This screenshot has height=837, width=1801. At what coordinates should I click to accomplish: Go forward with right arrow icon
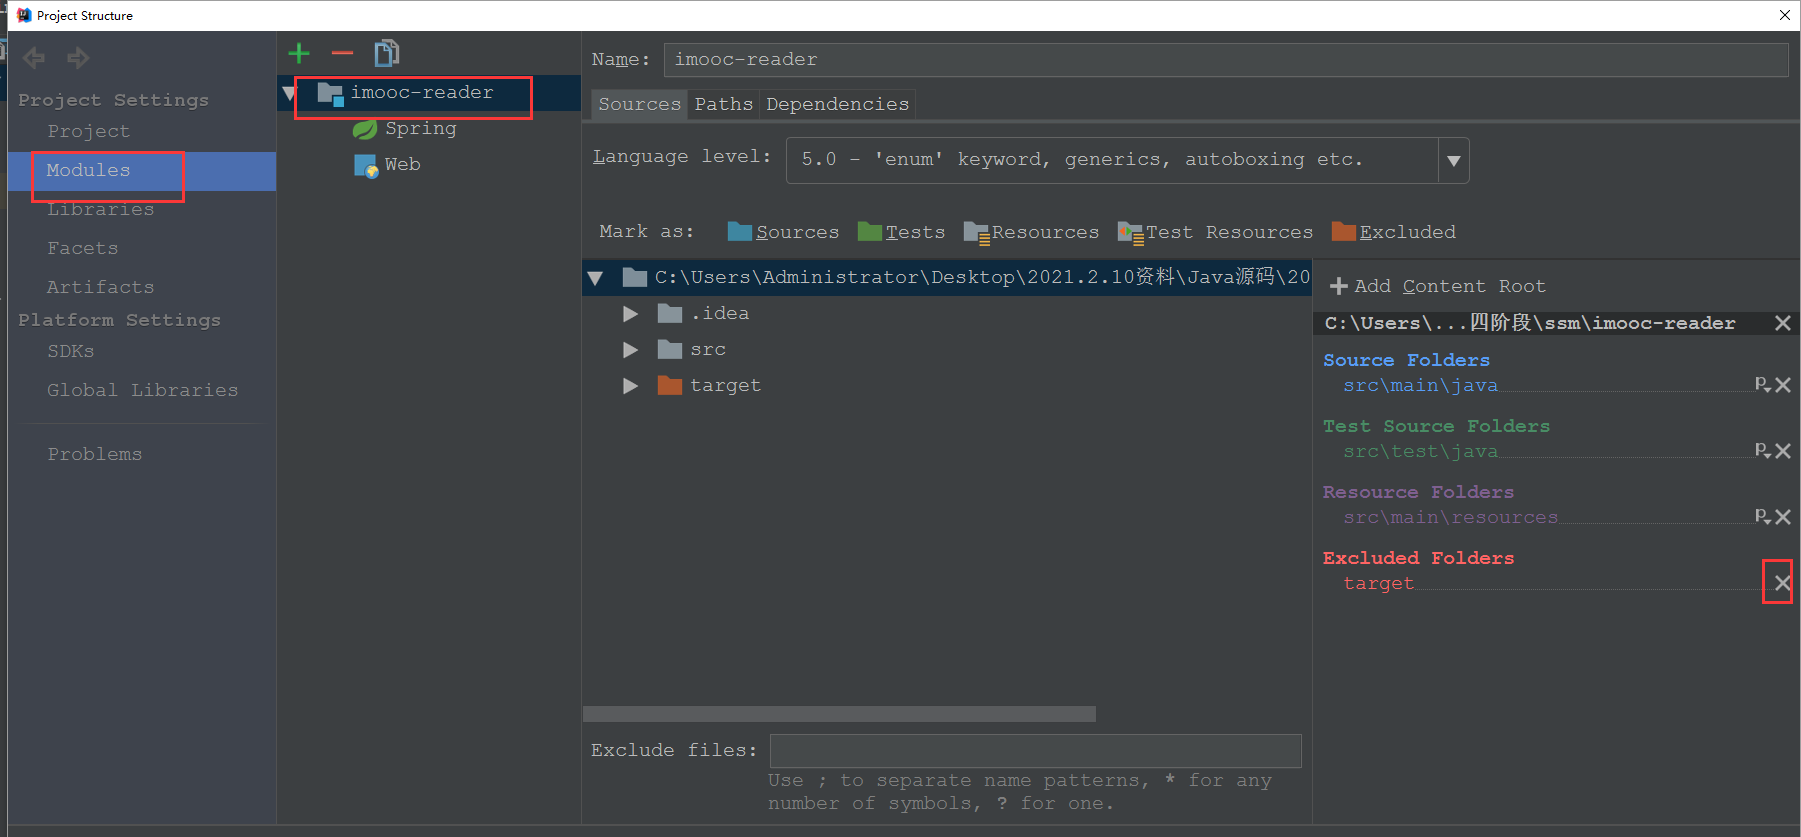[x=78, y=58]
